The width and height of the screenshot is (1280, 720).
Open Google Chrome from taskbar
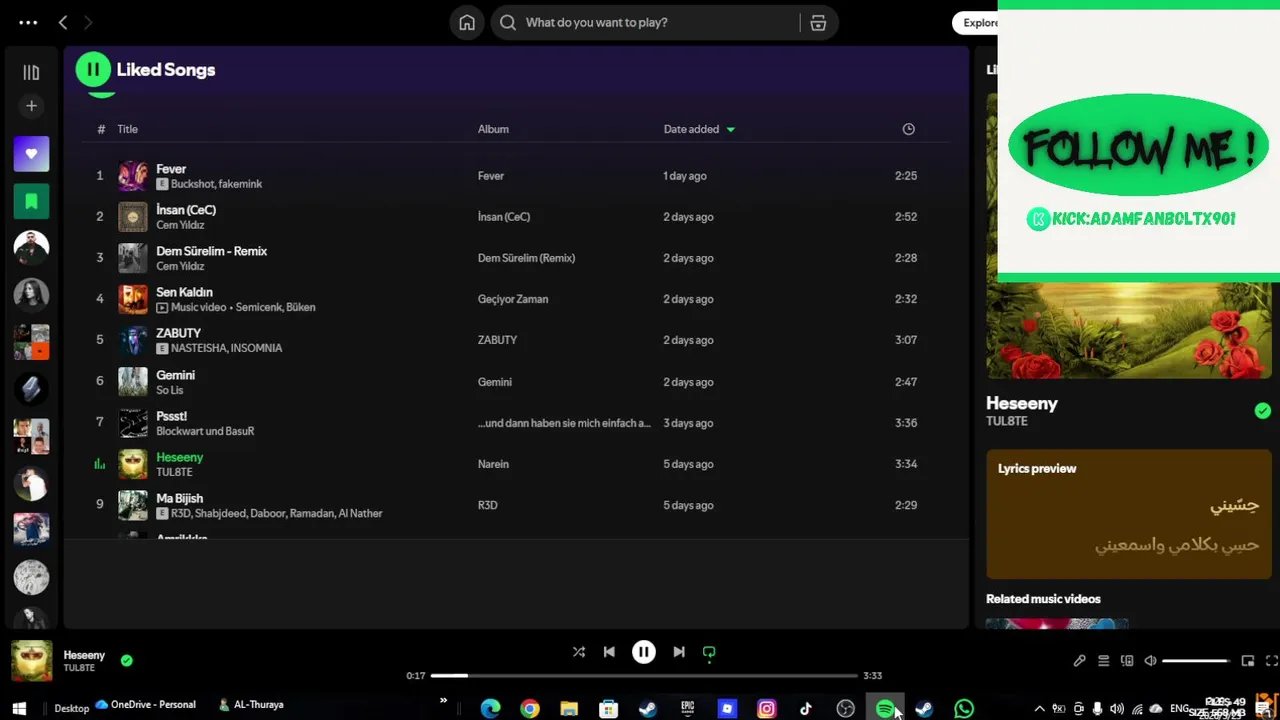(x=530, y=709)
